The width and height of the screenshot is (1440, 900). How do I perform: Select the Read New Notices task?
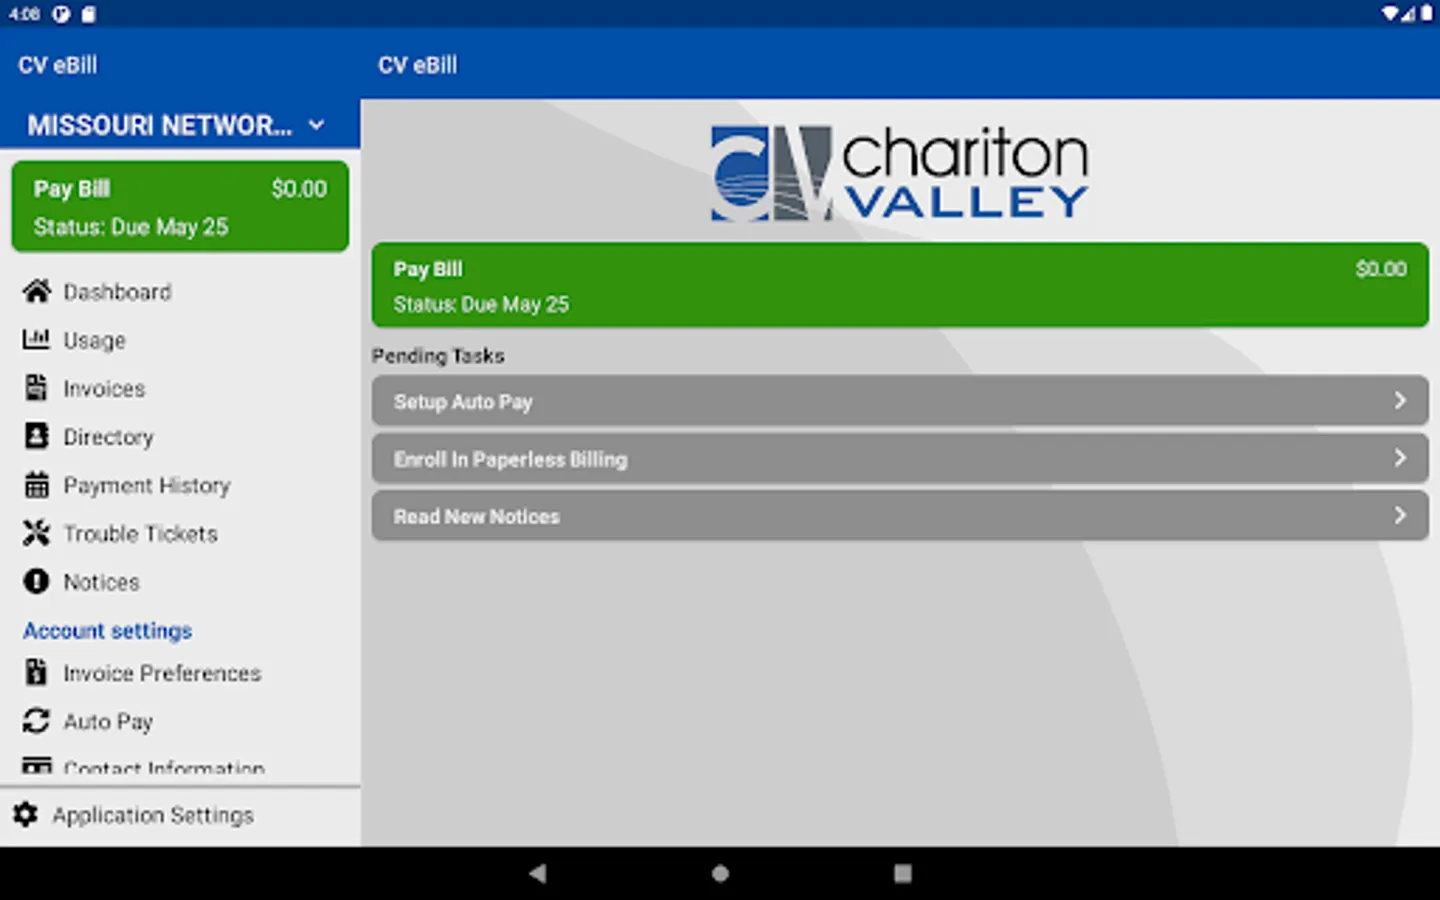point(900,516)
